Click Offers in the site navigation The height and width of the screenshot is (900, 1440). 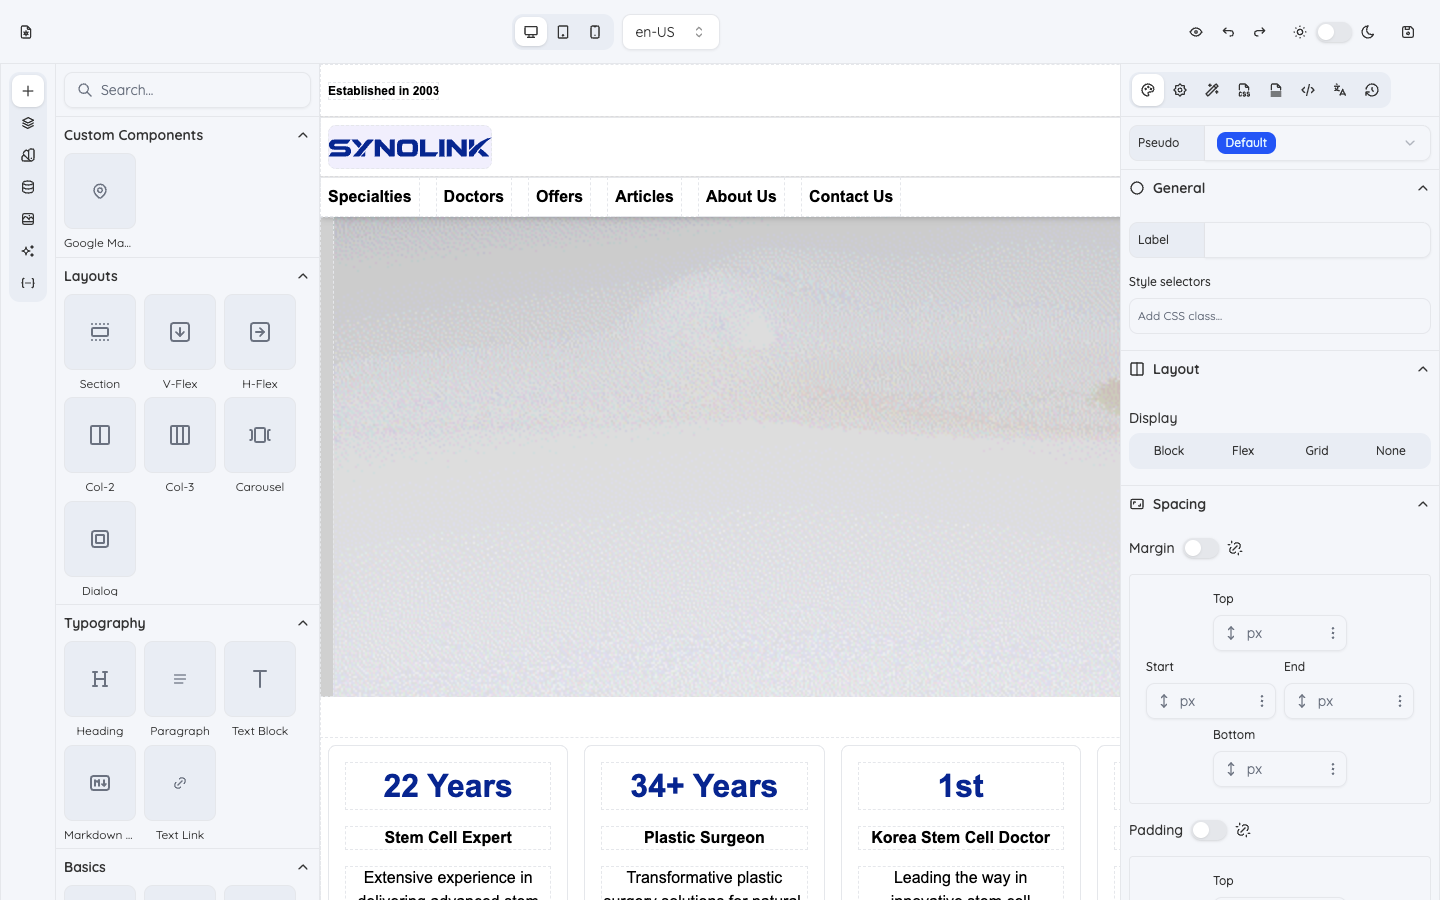(559, 196)
